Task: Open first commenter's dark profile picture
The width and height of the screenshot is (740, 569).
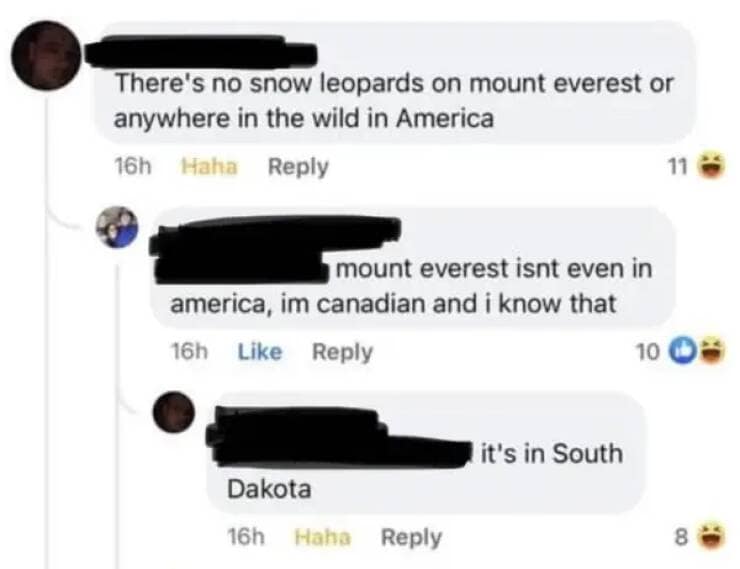Action: 46,55
